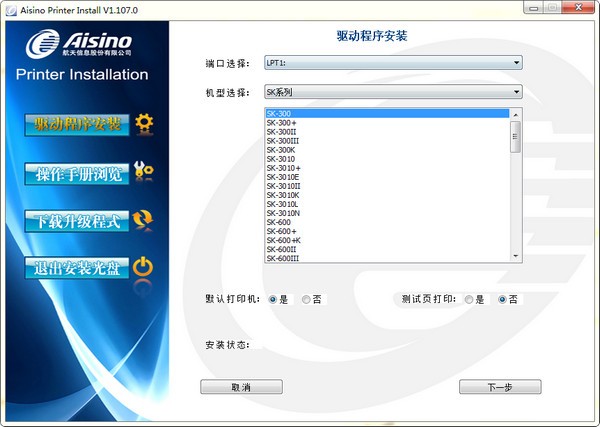The width and height of the screenshot is (600, 427).
Task: Click the 下一步 button
Action: [x=500, y=387]
